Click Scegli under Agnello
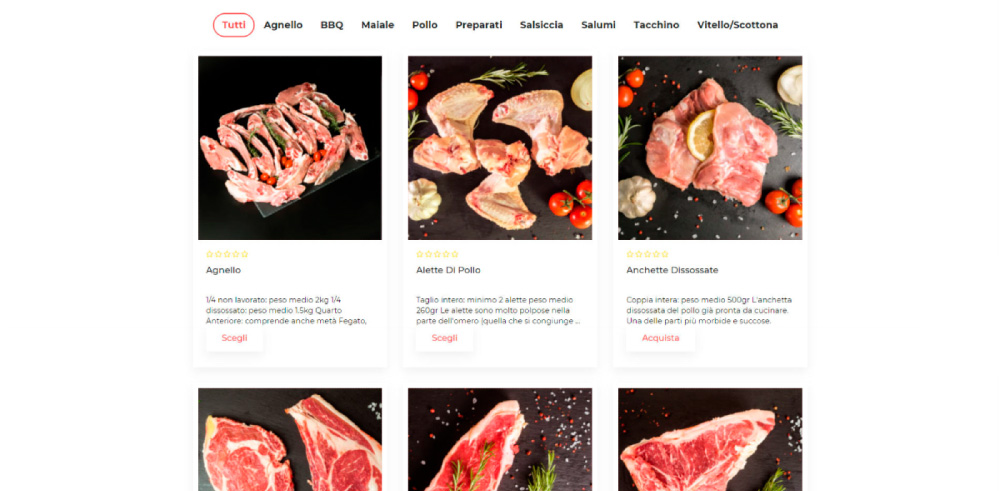This screenshot has height=491, width=1000. [x=235, y=338]
